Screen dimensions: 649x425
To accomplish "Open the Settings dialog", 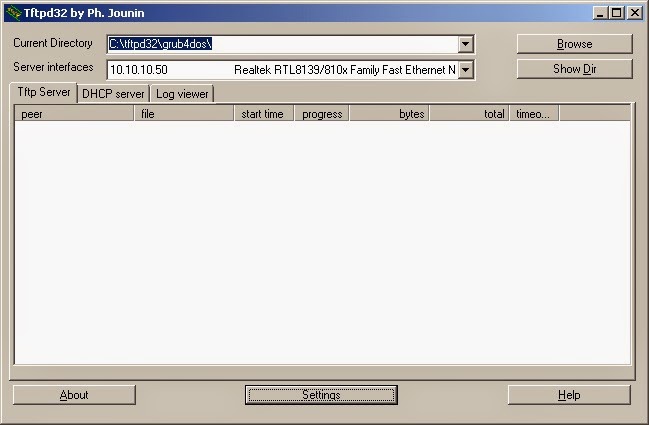I will 321,395.
